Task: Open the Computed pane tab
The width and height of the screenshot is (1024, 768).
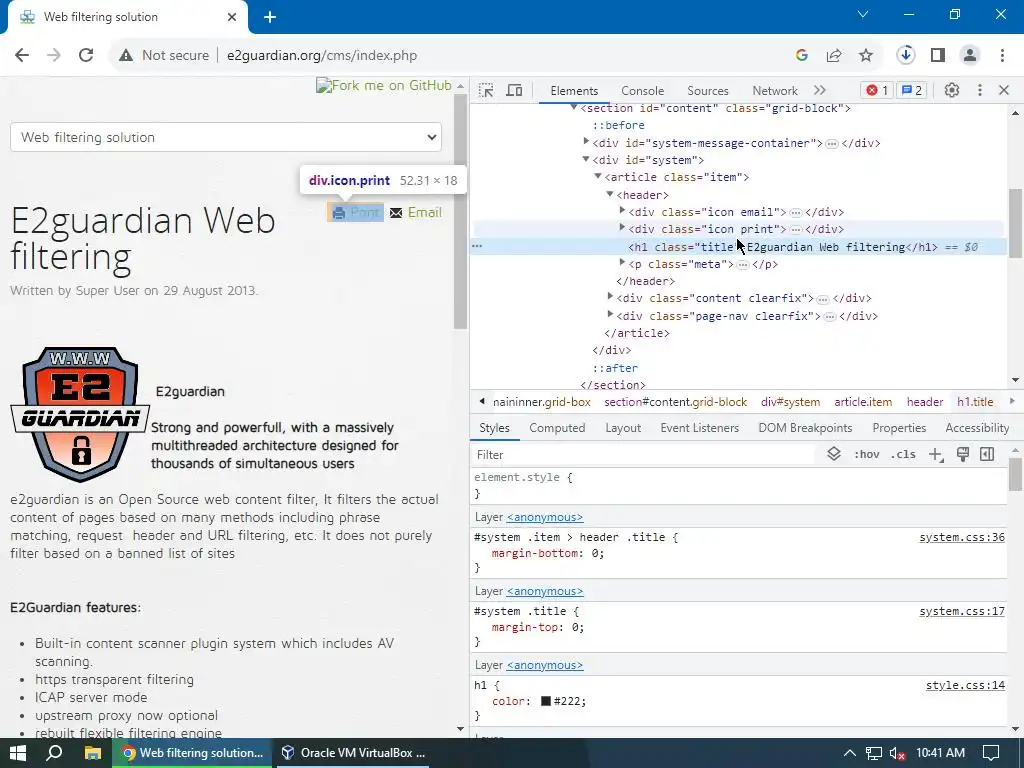Action: (x=557, y=428)
